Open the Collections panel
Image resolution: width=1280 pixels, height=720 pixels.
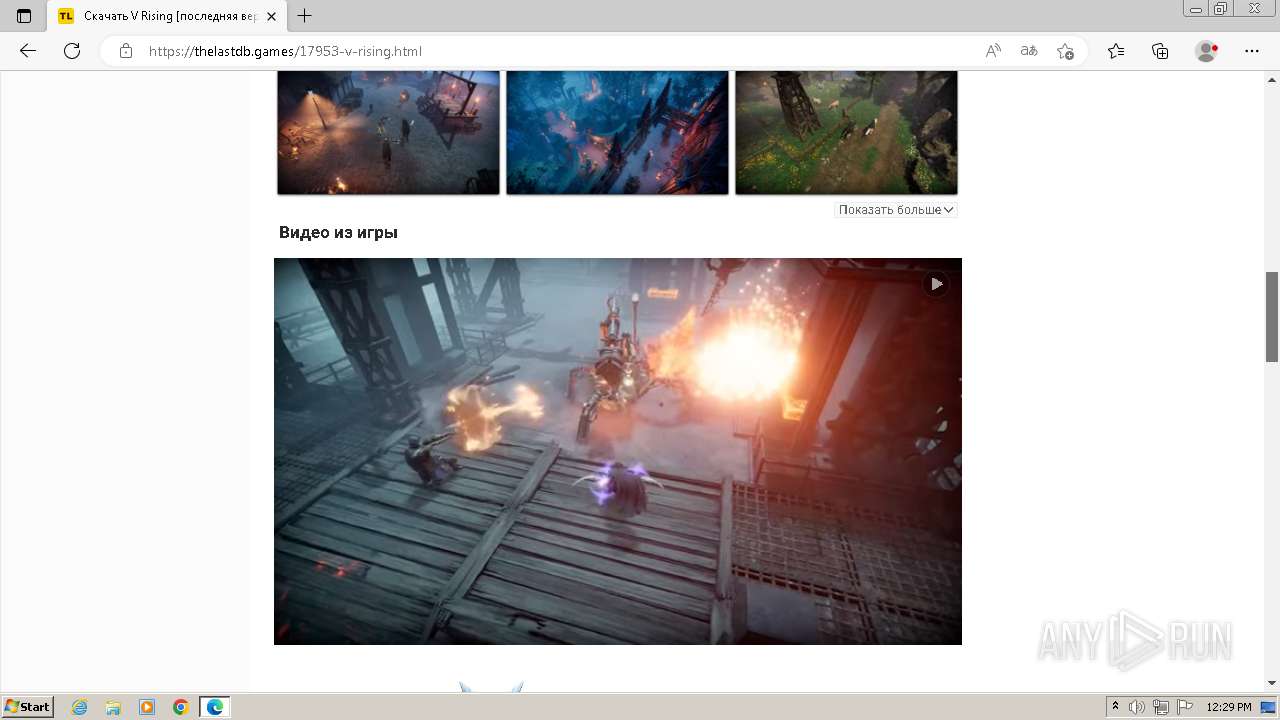(x=1160, y=51)
